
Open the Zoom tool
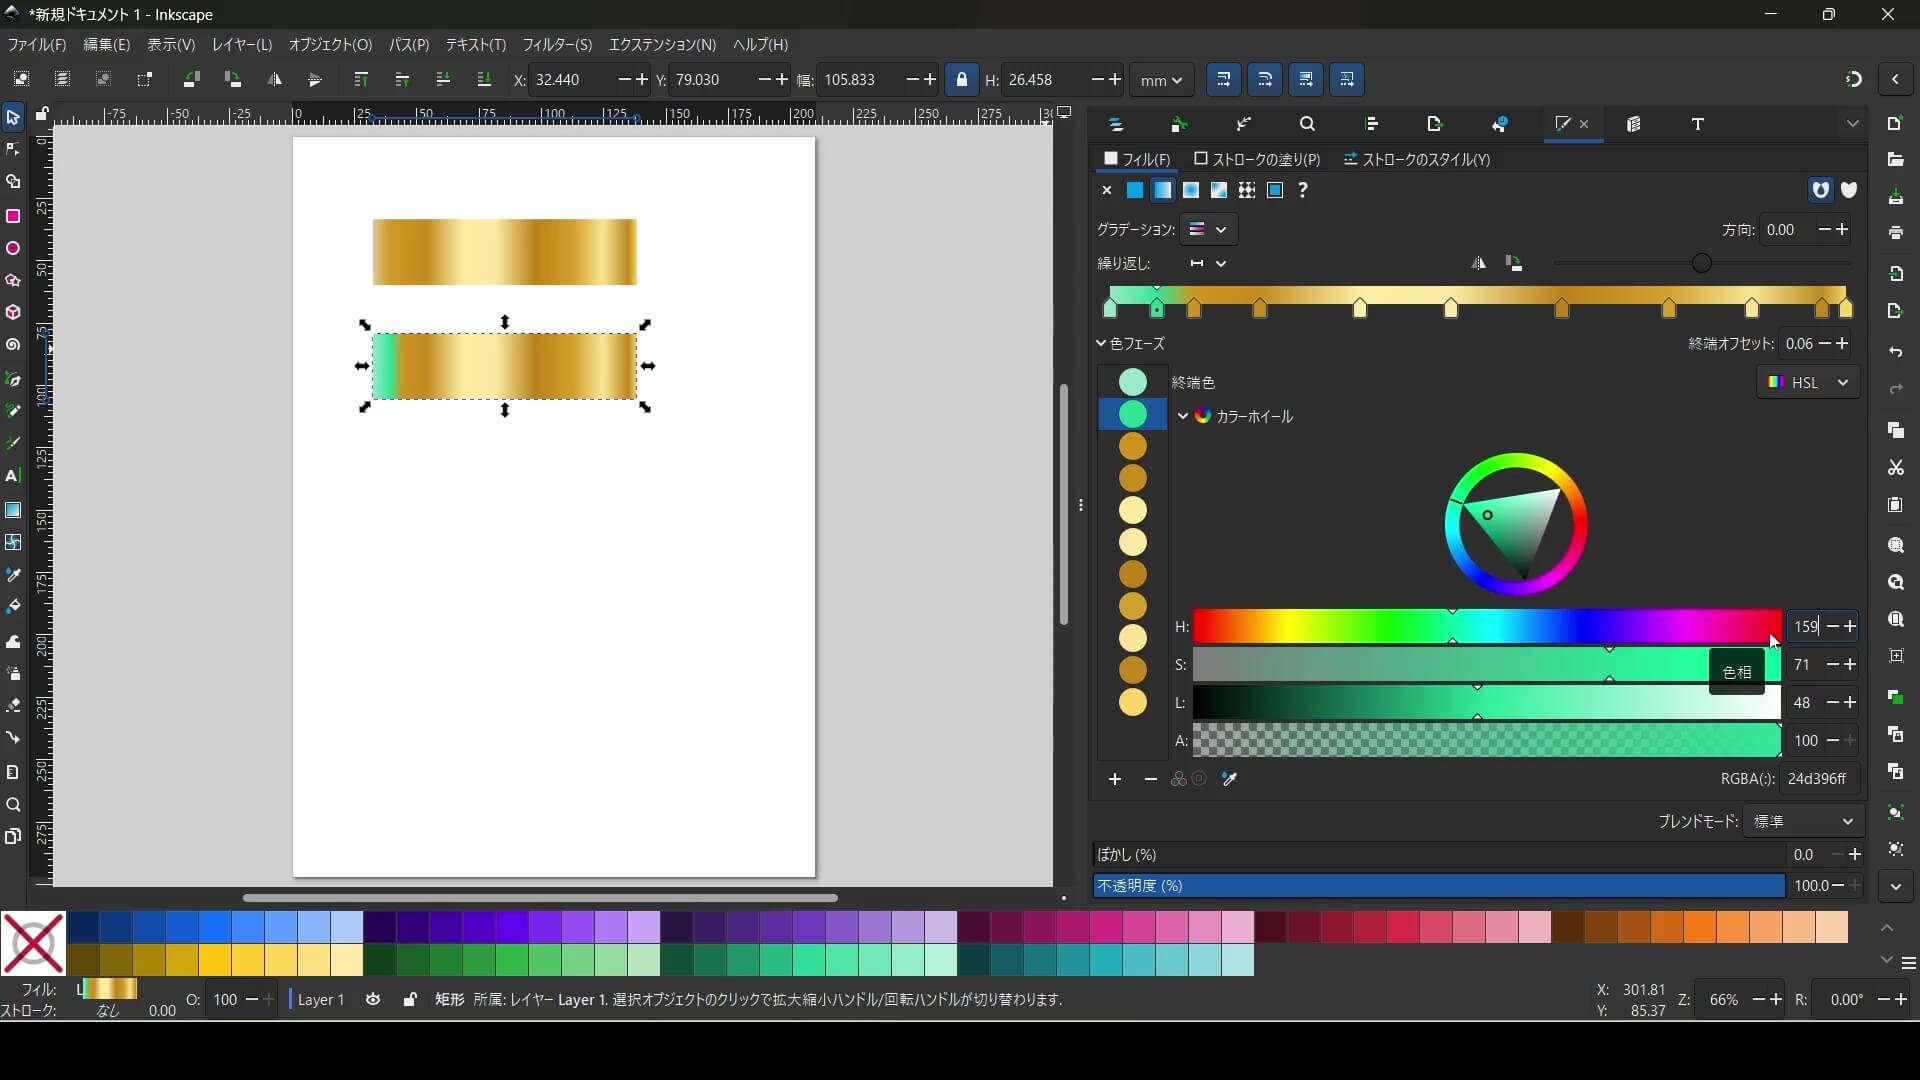13,805
